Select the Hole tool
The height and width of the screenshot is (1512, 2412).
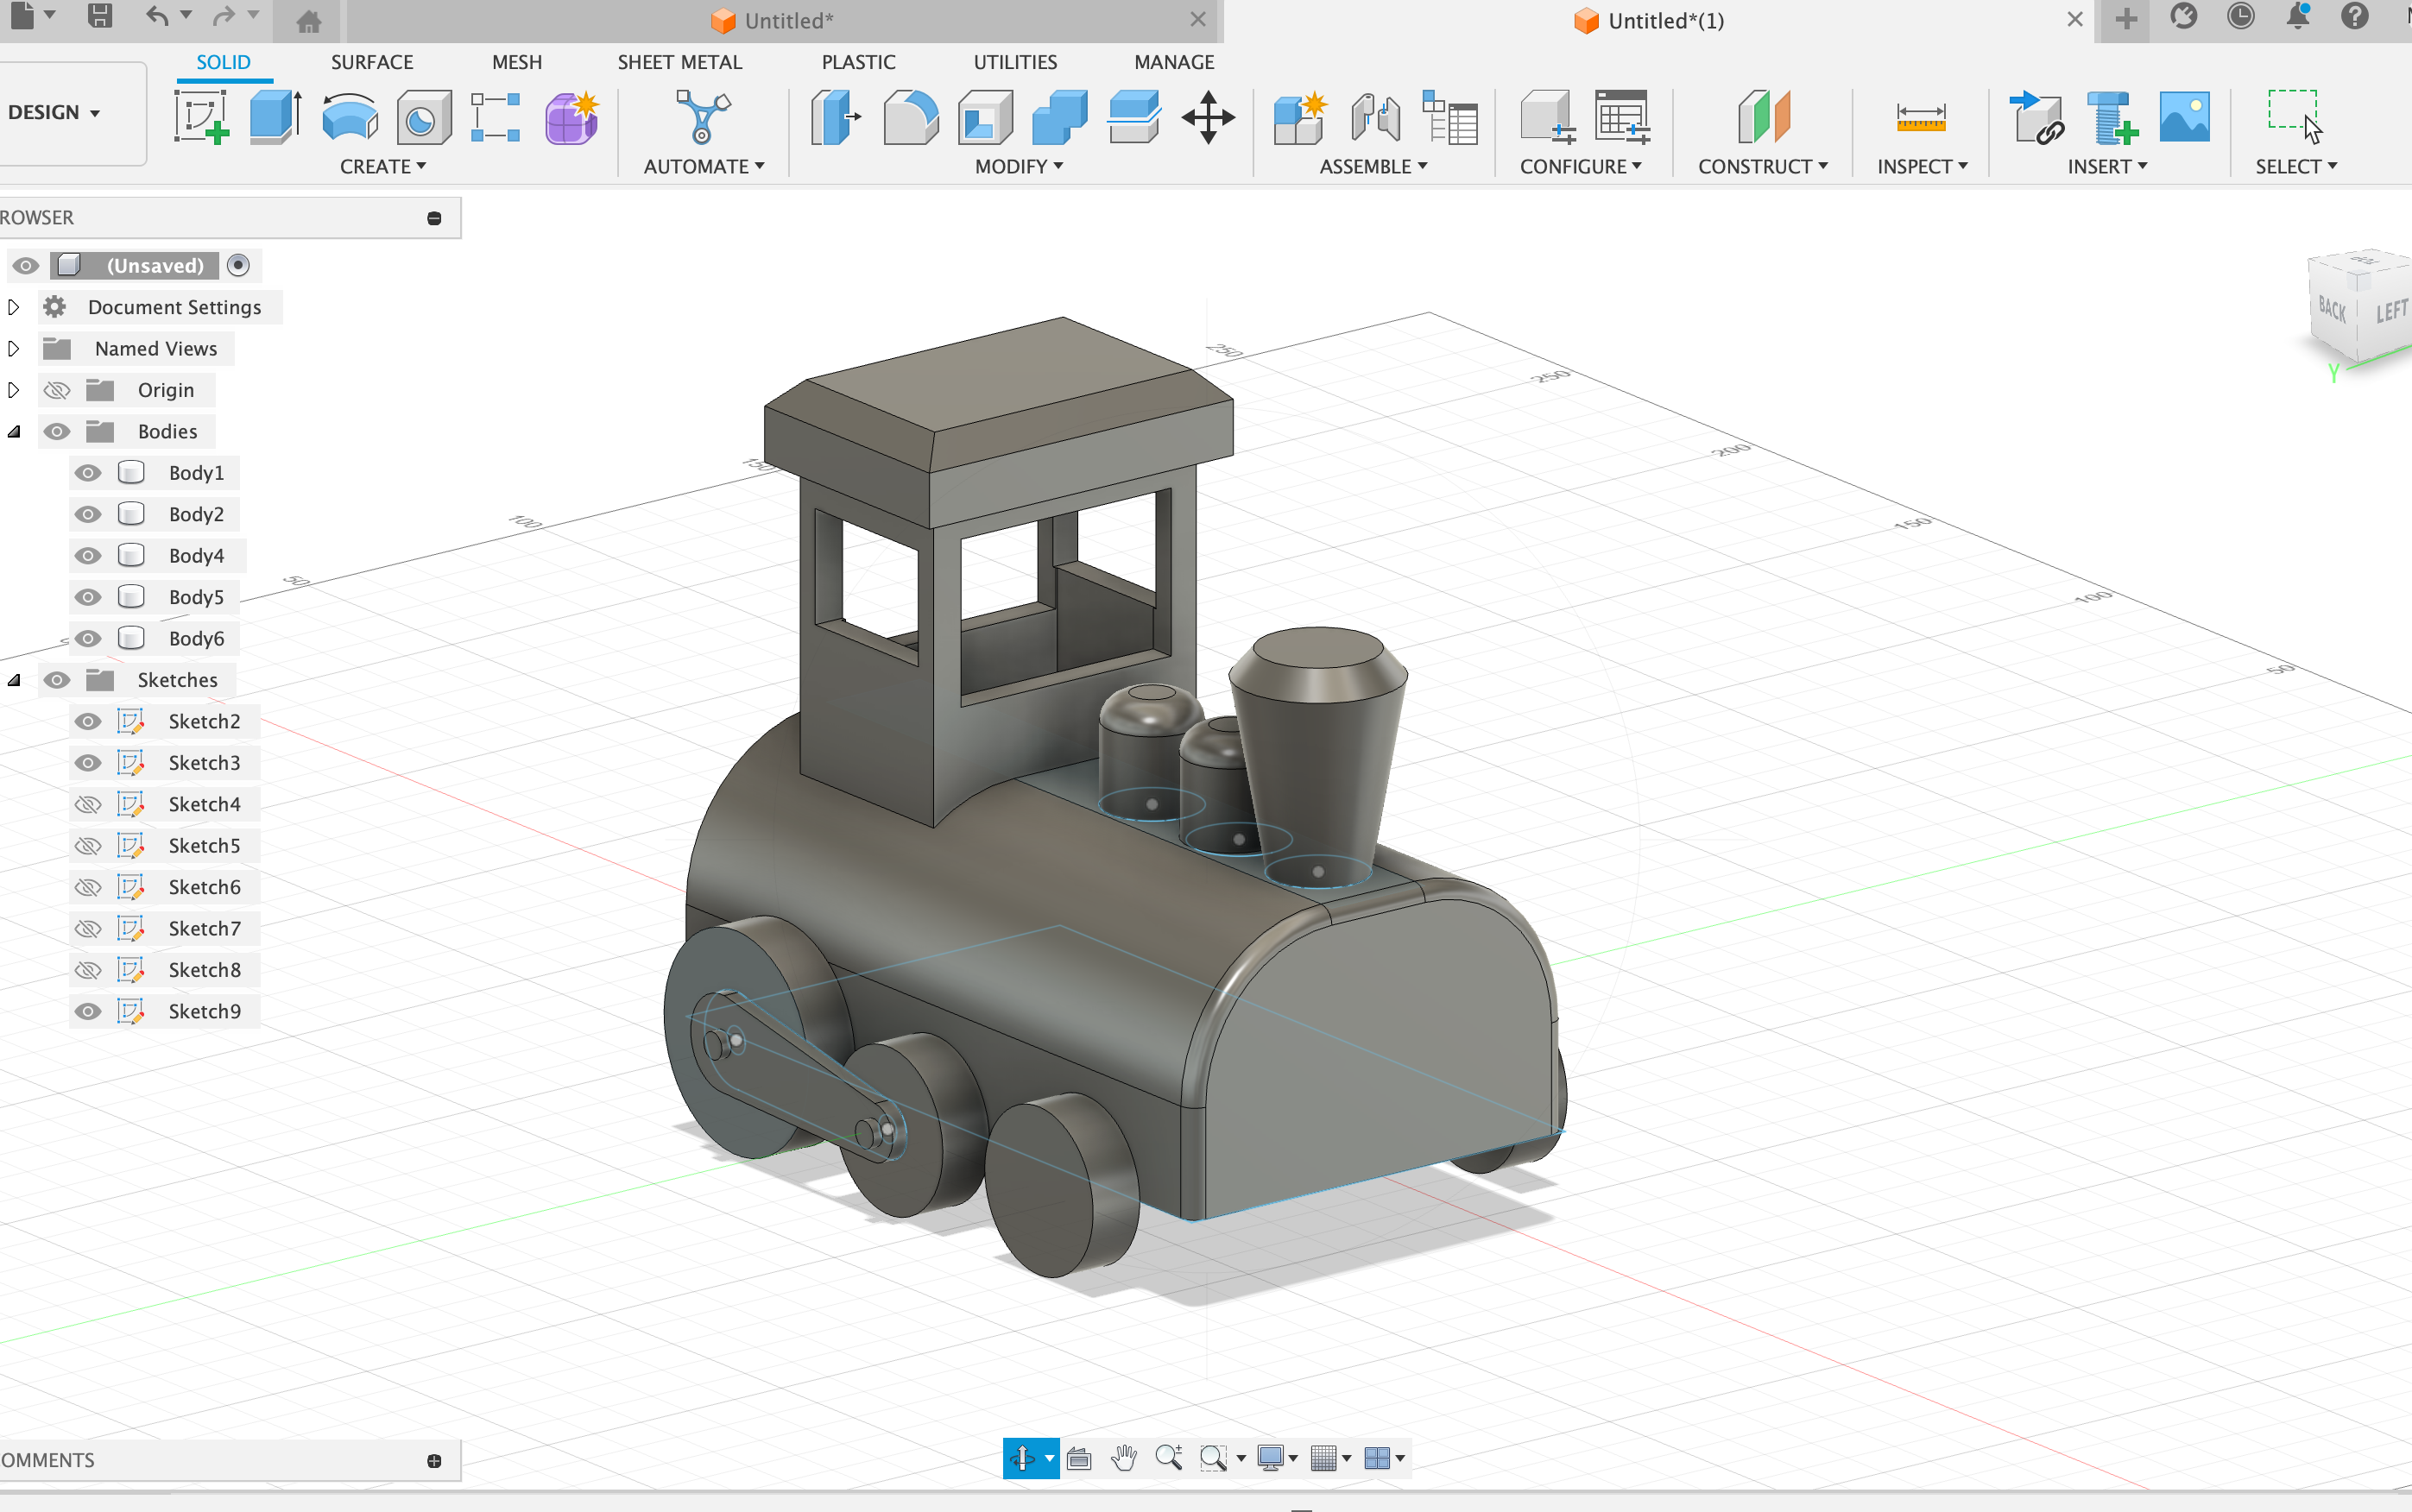click(423, 117)
